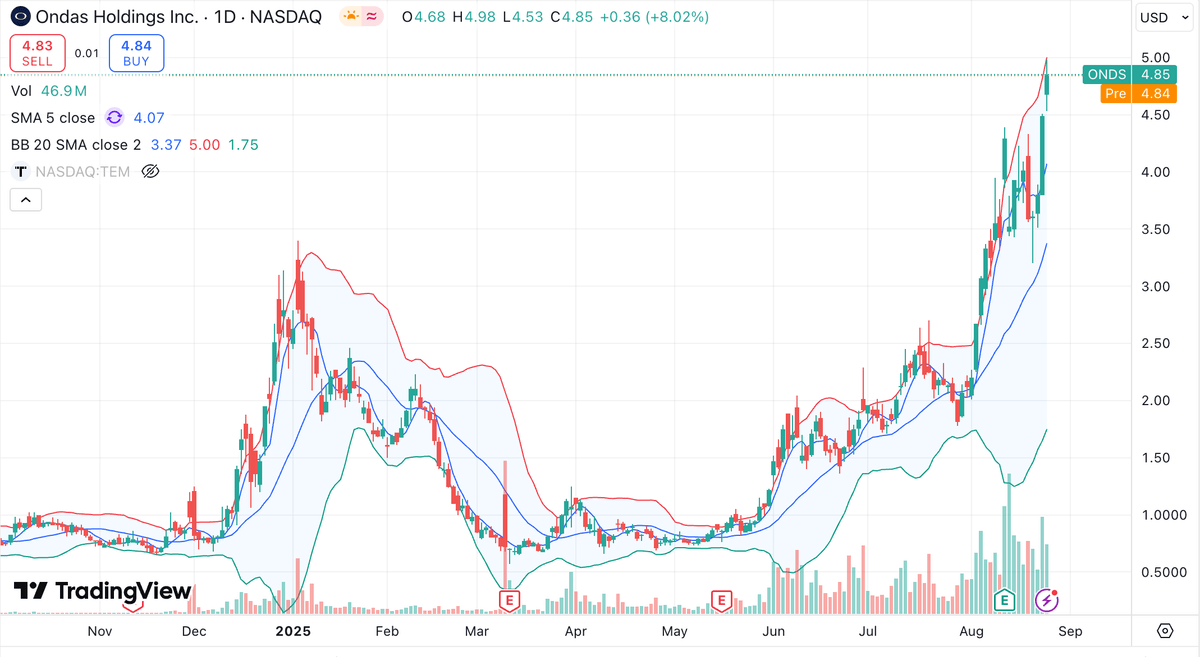Click the red earnings marker in March
Image resolution: width=1200 pixels, height=657 pixels.
click(509, 600)
